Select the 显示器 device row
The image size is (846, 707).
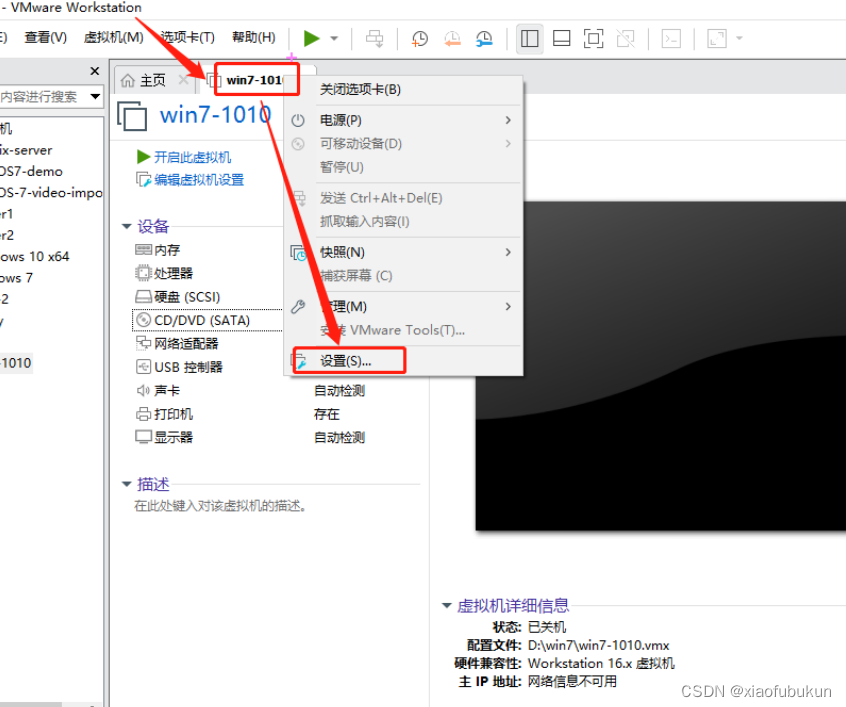click(164, 437)
